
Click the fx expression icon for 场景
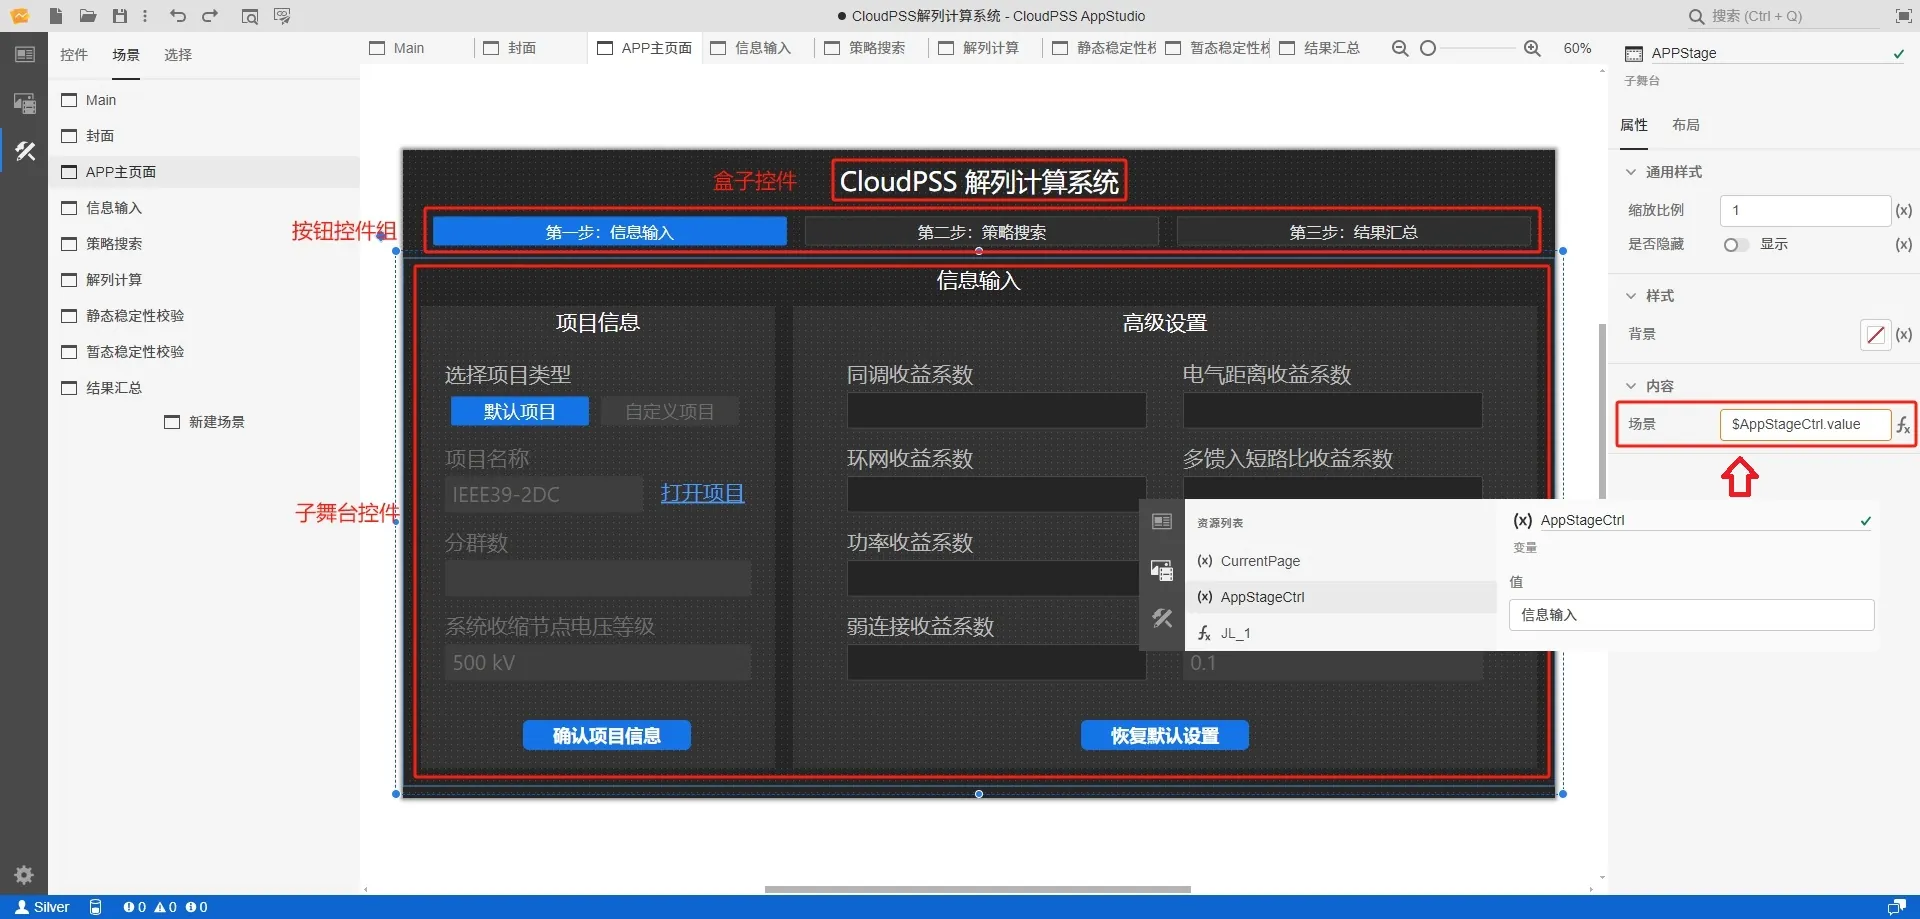pos(1903,425)
